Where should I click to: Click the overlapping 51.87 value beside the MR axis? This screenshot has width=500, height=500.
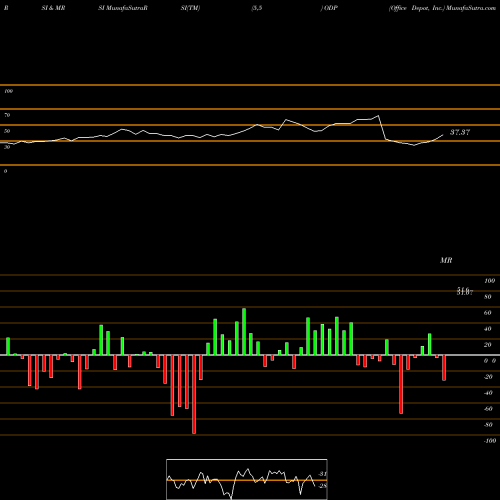pyautogui.click(x=465, y=291)
